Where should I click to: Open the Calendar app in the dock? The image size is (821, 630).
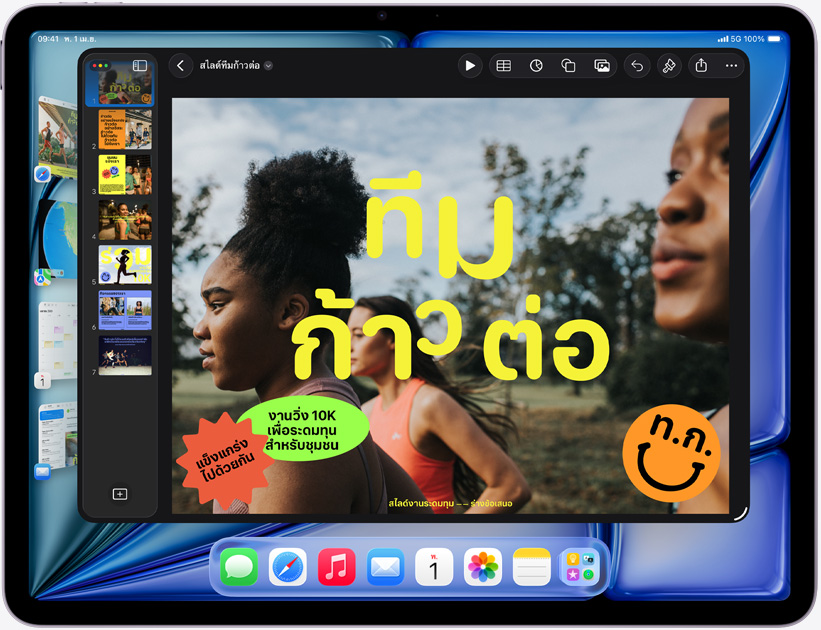(433, 567)
